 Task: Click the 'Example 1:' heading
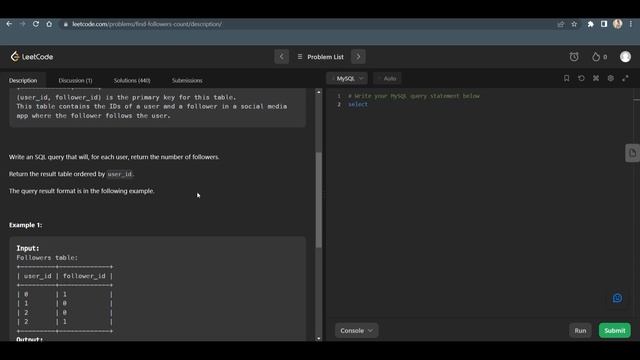[25, 225]
